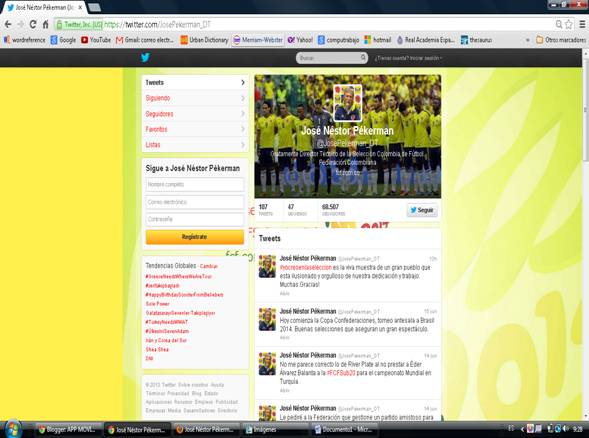Click the Twitter bird logo in header
589x438 pixels.
click(x=145, y=57)
